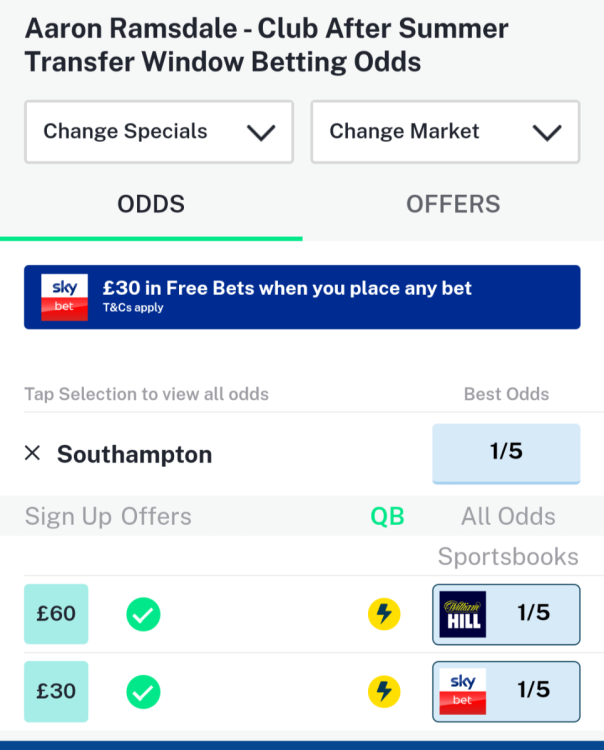Viewport: 604px width, 750px height.
Task: Click green checkmark in £30 offer row
Action: tap(143, 691)
